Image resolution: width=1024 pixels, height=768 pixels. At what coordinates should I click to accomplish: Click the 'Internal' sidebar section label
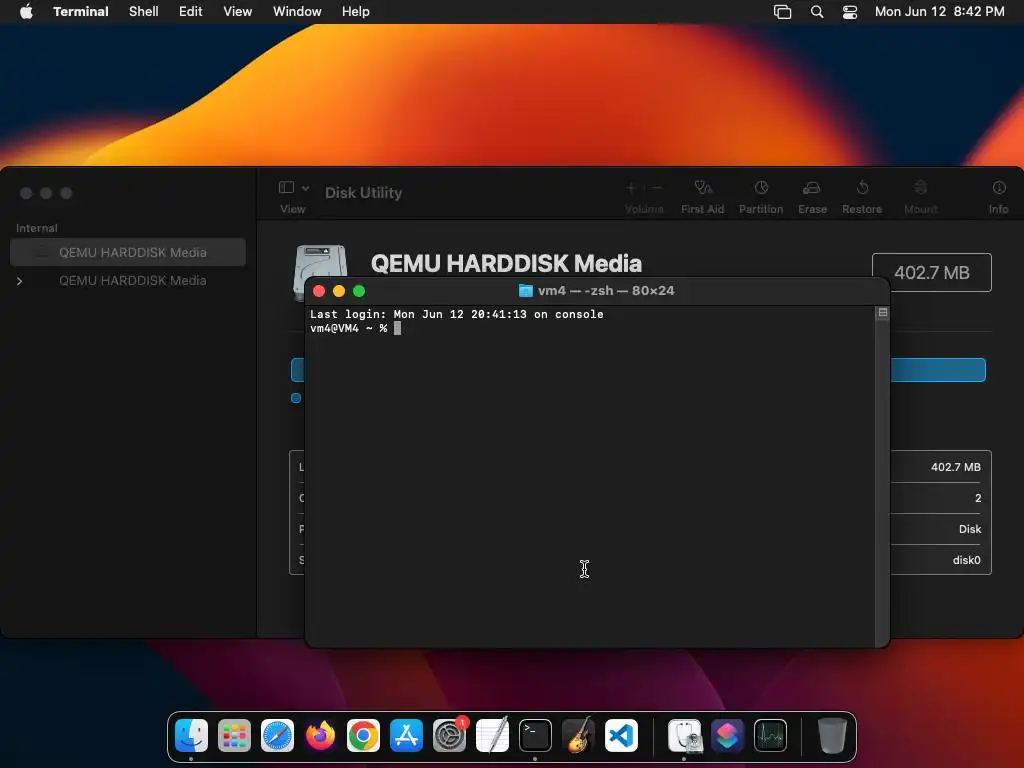37,228
